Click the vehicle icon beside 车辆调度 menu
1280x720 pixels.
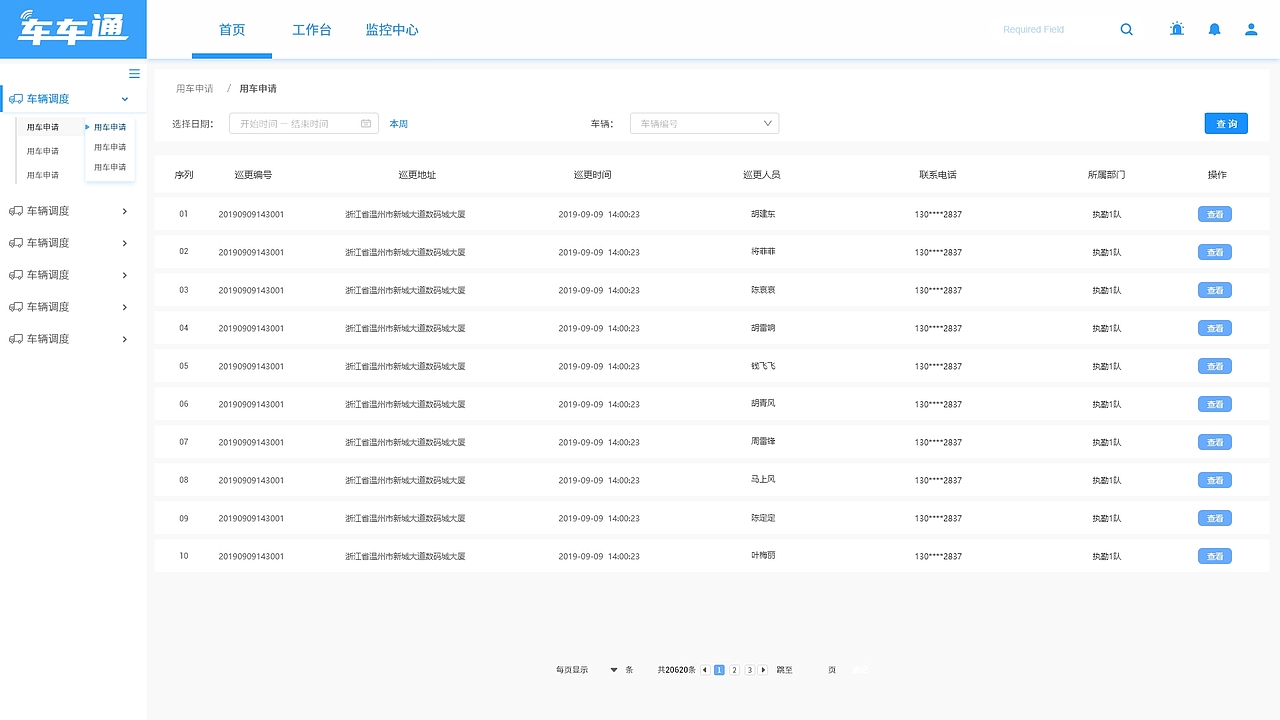pyautogui.click(x=14, y=99)
